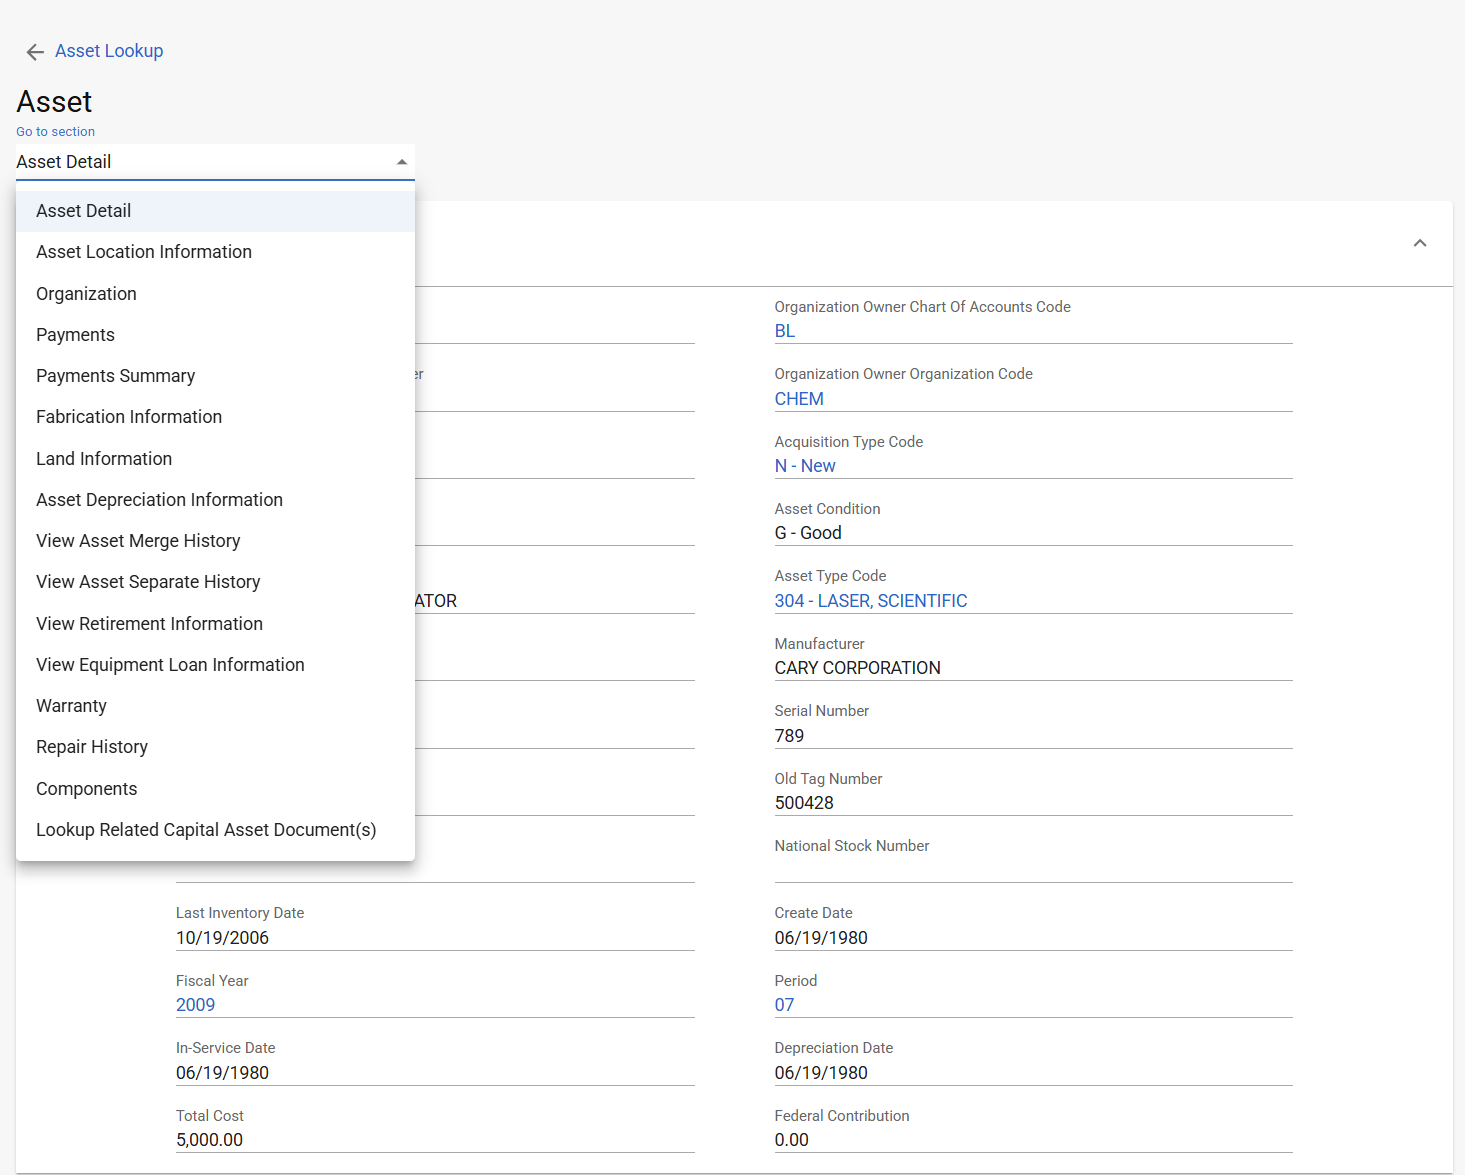The image size is (1465, 1175).
Task: Click the Serial Number field value 789
Action: coord(789,736)
